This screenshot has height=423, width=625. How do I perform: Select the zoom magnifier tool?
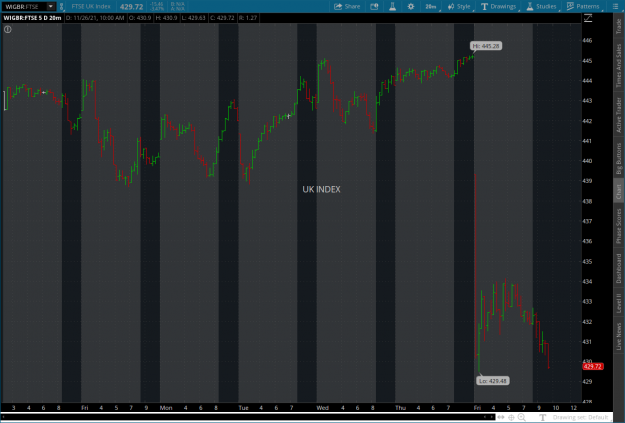[521, 417]
